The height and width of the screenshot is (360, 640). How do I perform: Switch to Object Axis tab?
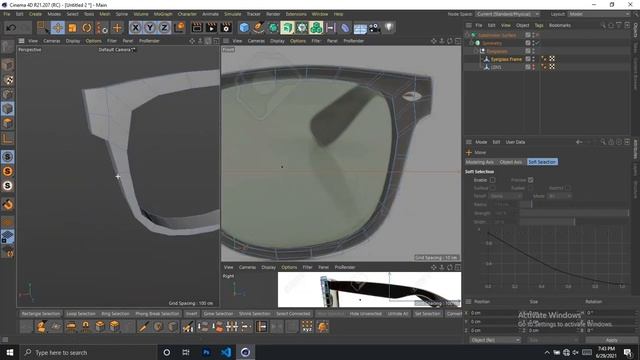click(511, 162)
